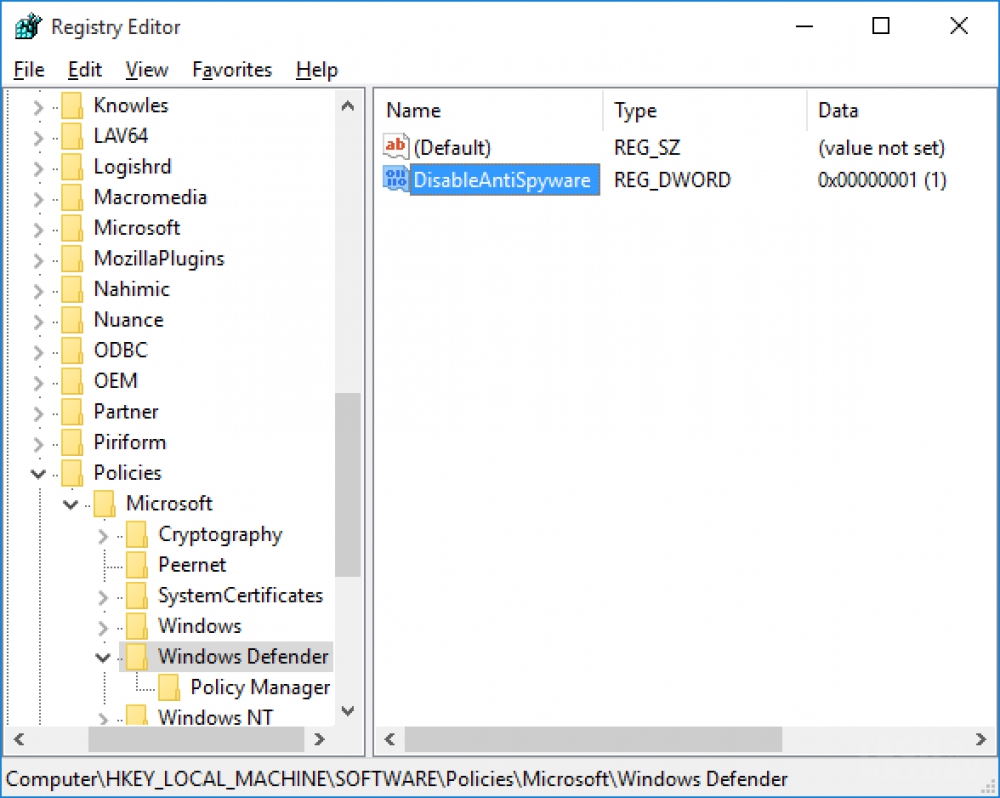
Task: Click tree pane horizontal scroll right arrow
Action: (320, 739)
